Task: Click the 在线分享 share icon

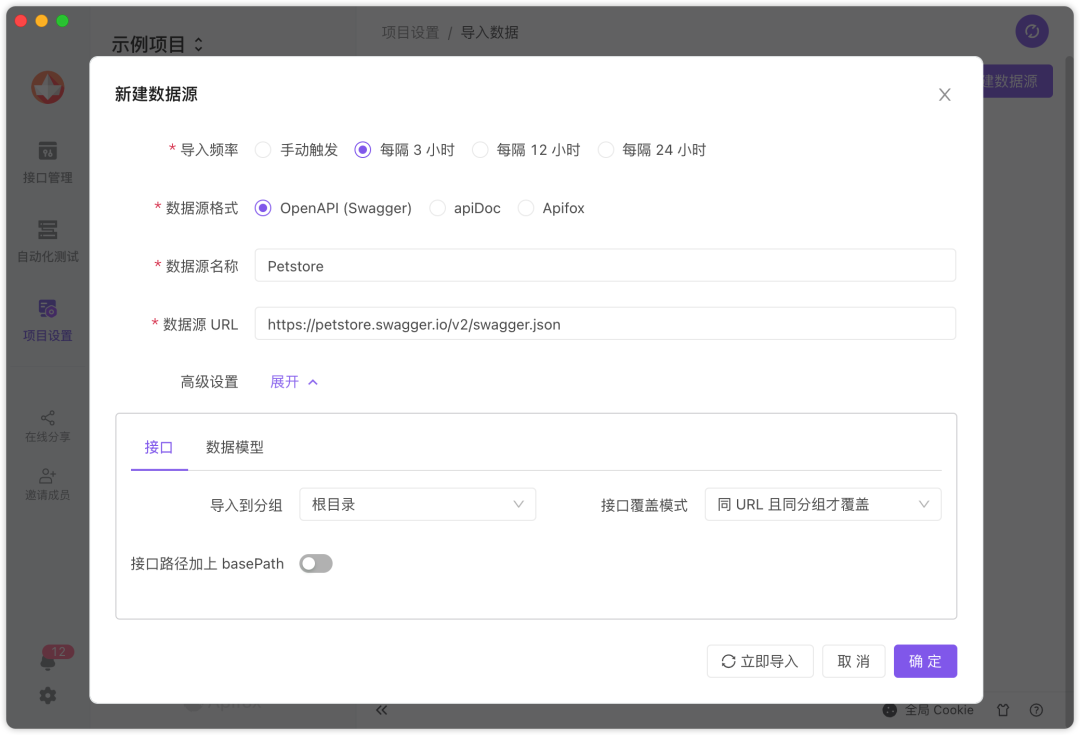Action: [48, 418]
